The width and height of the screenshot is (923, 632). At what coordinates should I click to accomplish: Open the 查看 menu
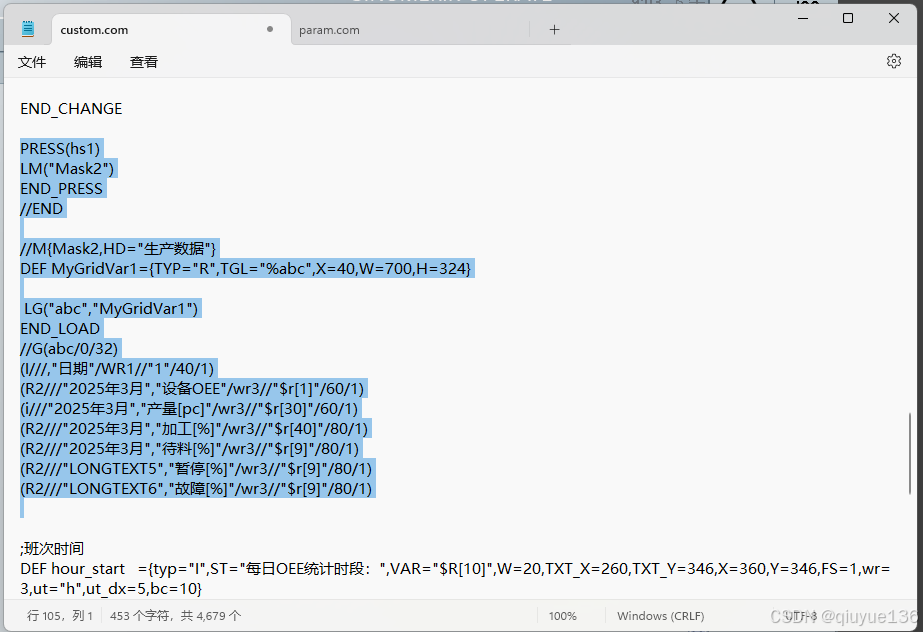(144, 62)
